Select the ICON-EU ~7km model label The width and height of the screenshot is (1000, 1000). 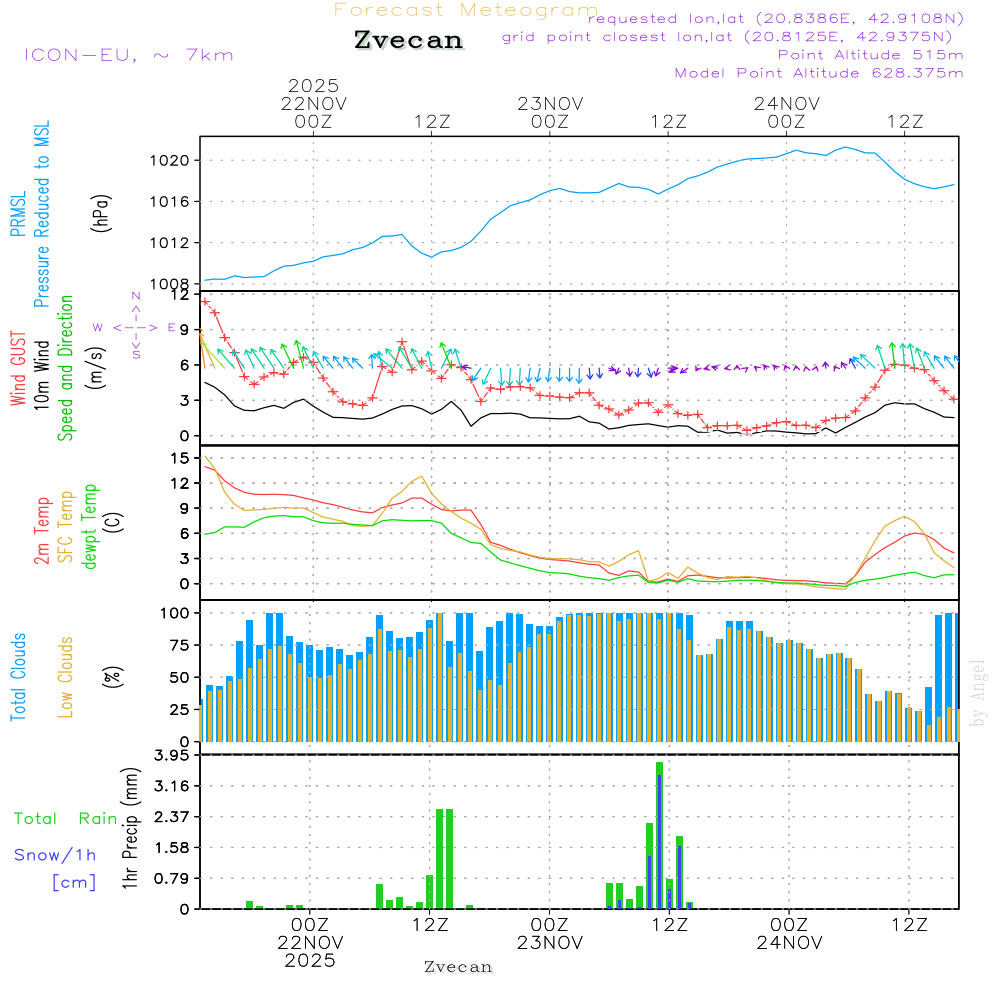(128, 55)
